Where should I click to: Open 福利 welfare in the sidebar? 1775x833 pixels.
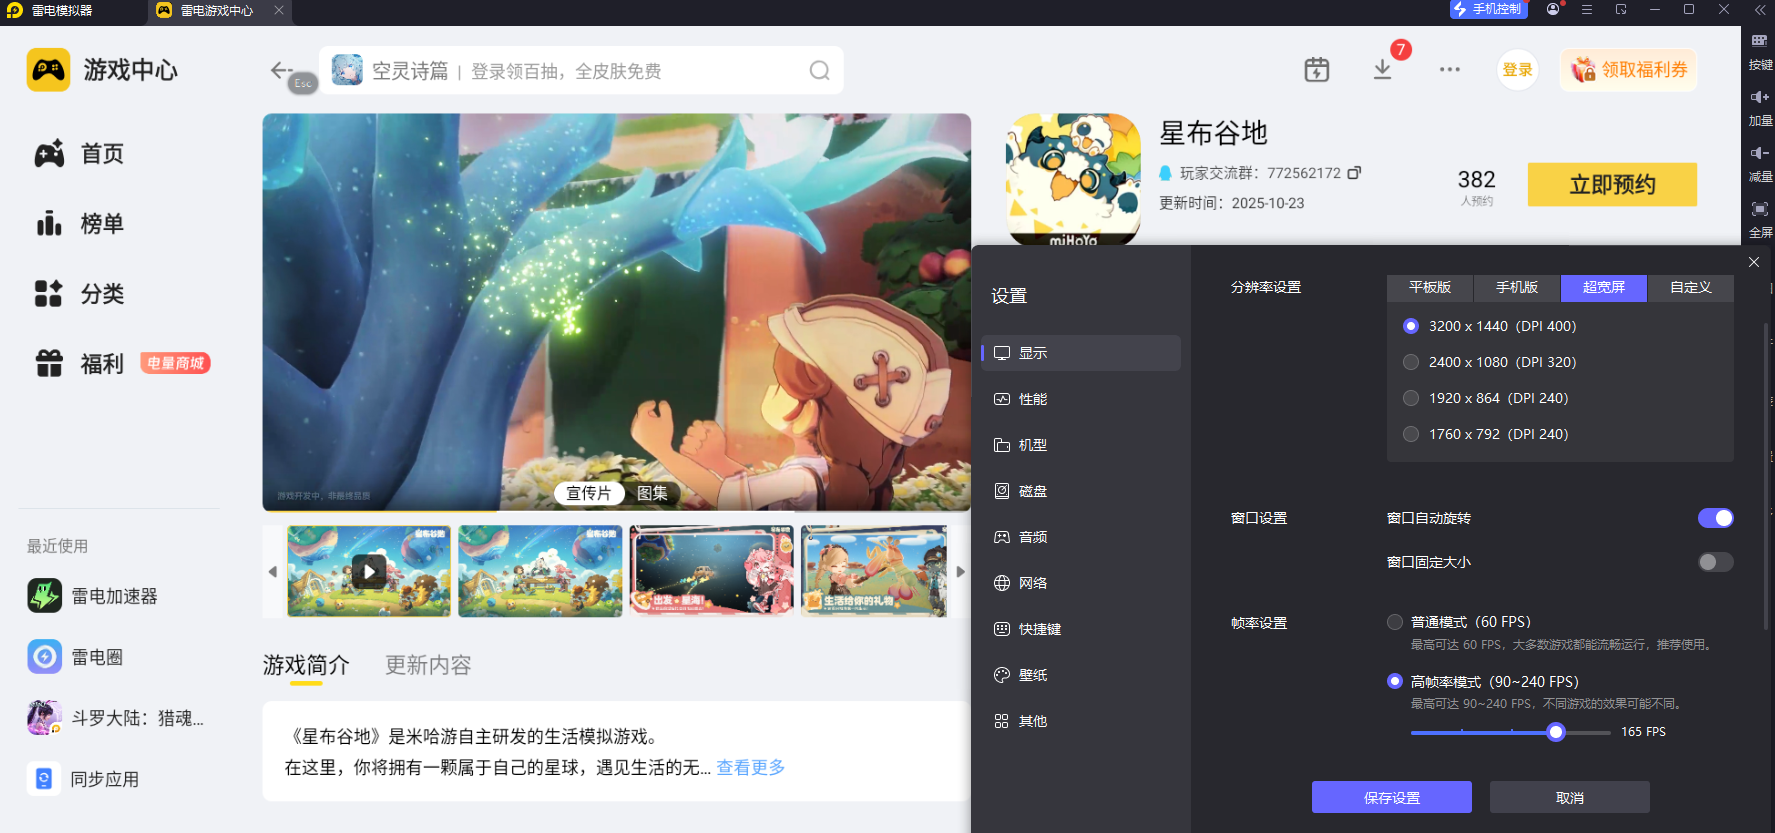tap(80, 364)
